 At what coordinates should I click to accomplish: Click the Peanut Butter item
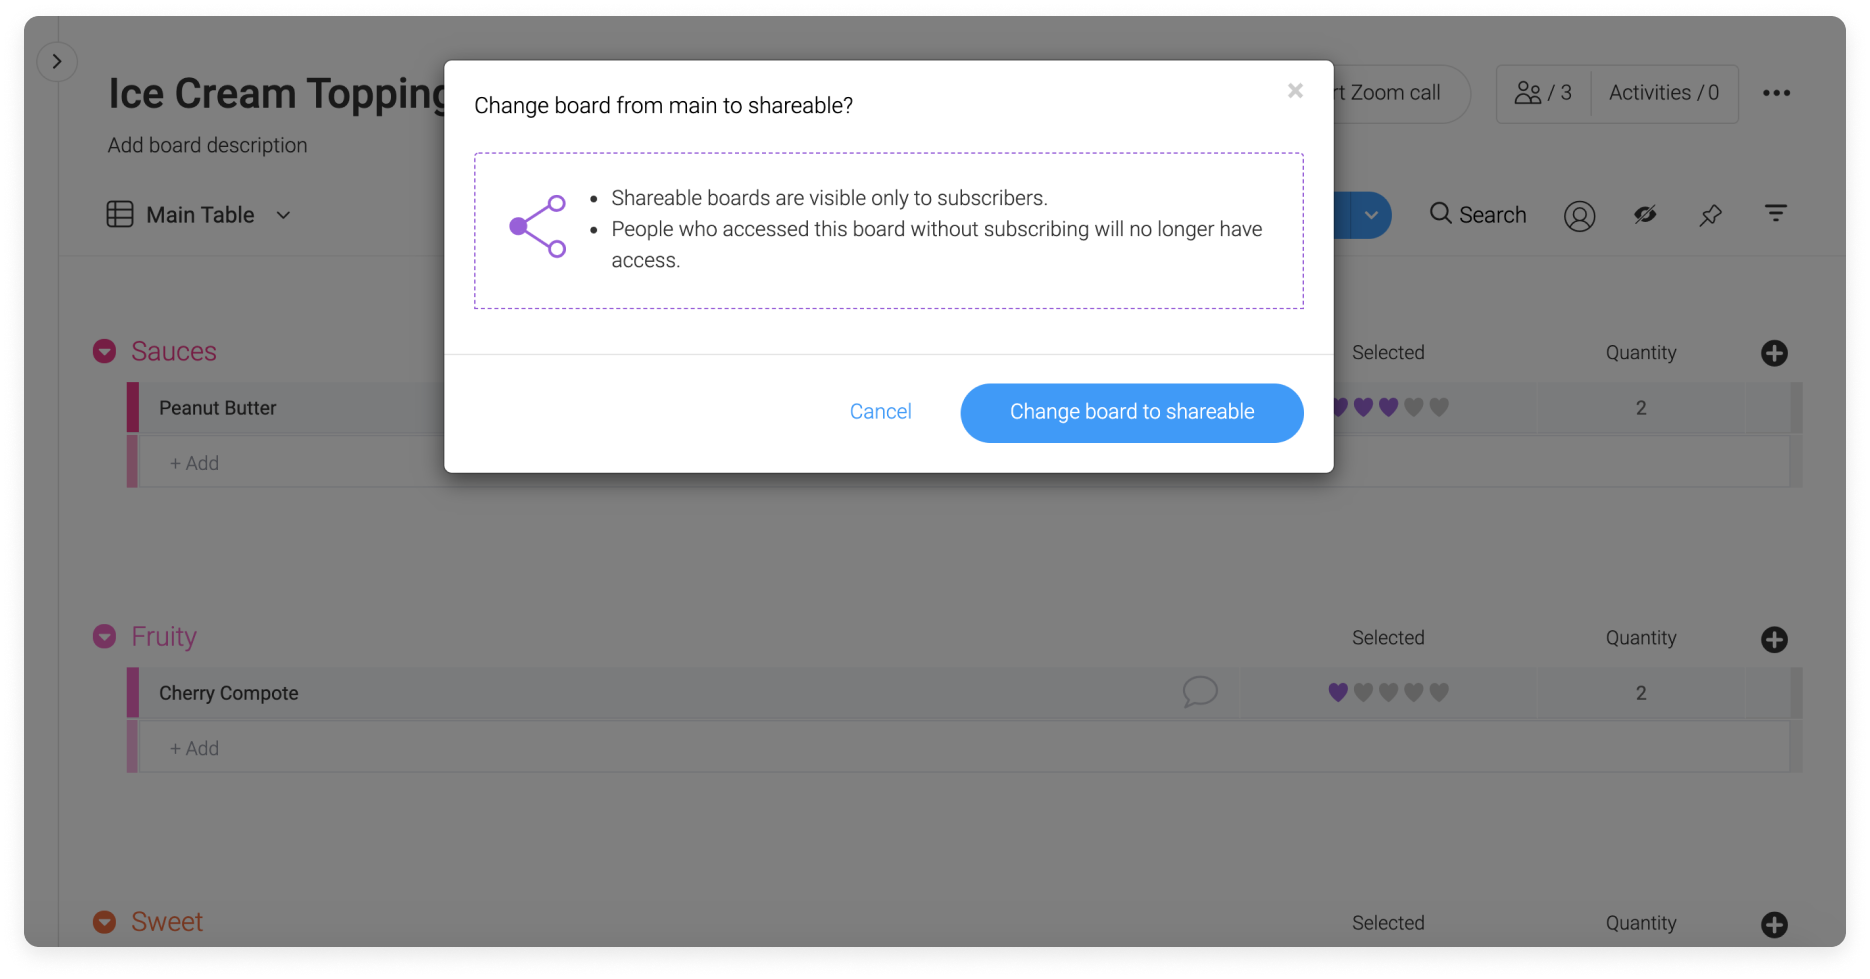tap(217, 408)
